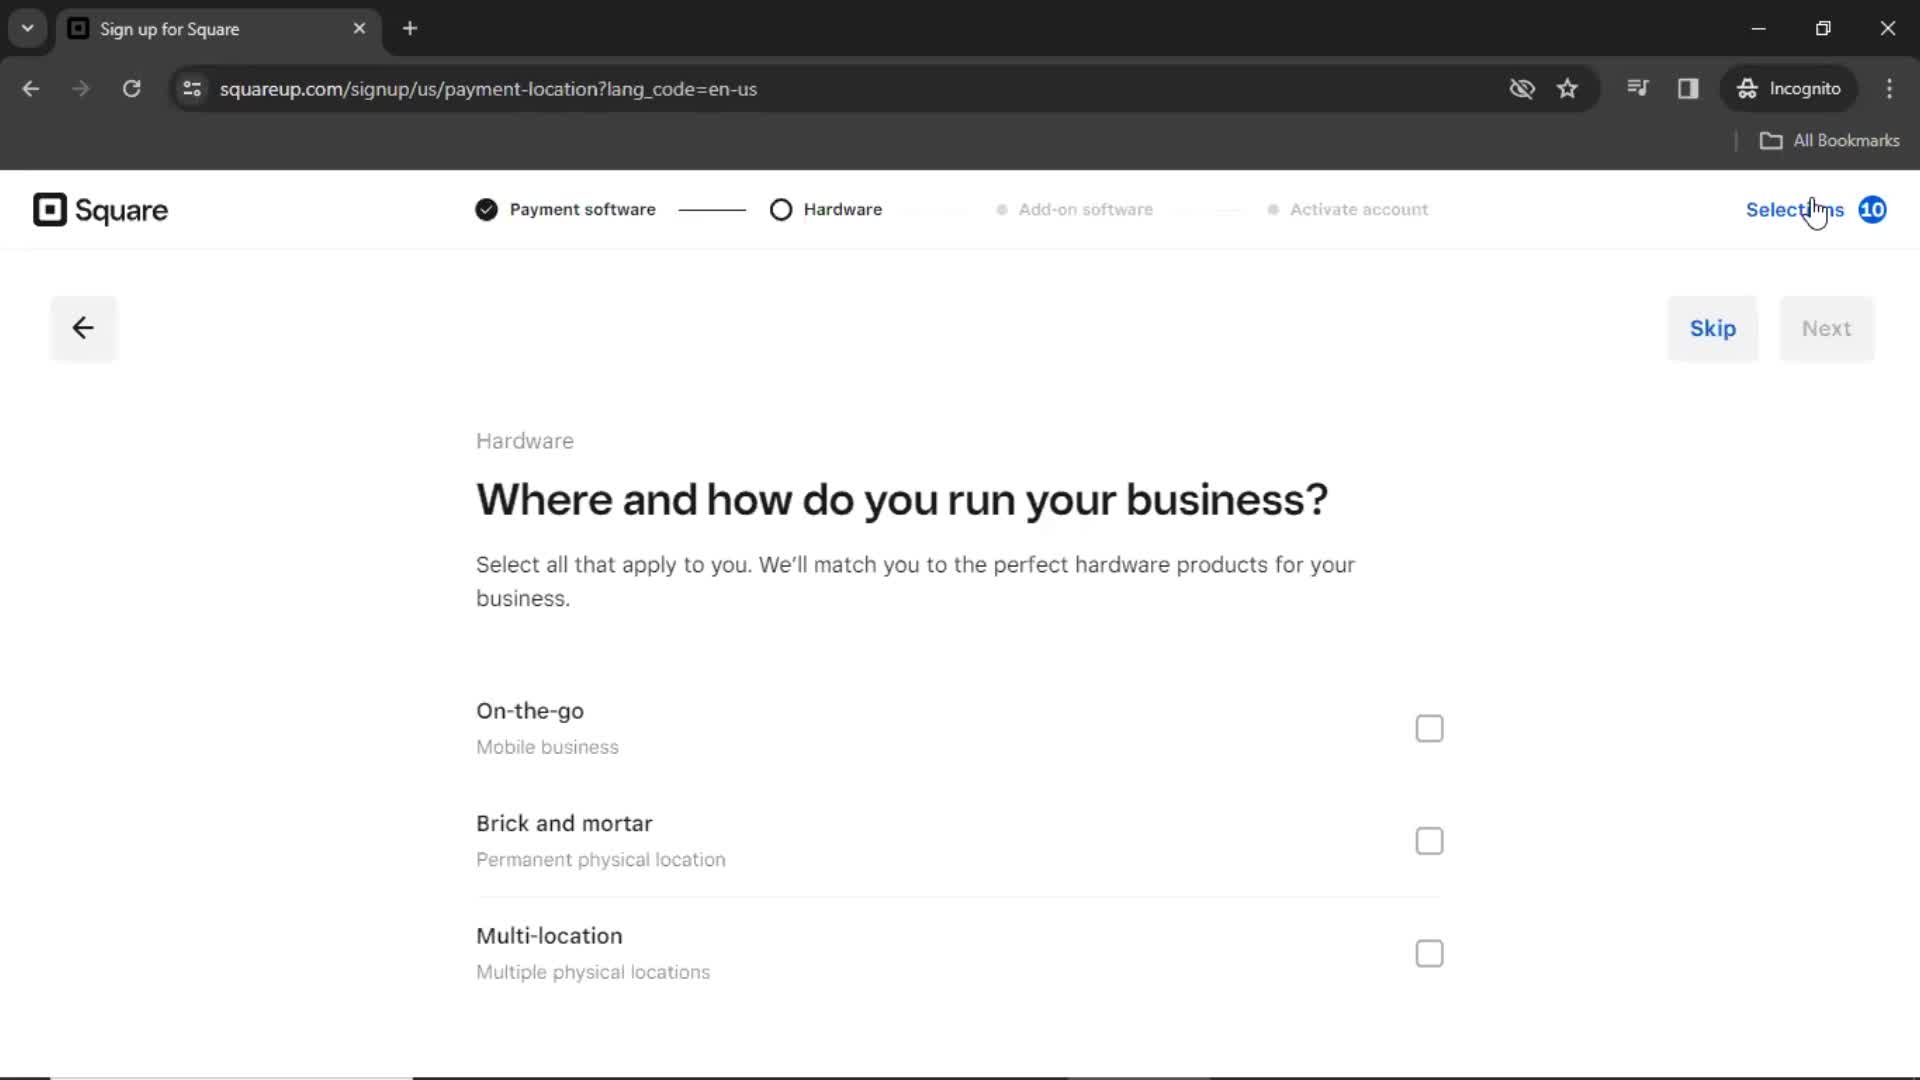Click the page heading about running your business
1920x1080 pixels.
pyautogui.click(x=902, y=500)
